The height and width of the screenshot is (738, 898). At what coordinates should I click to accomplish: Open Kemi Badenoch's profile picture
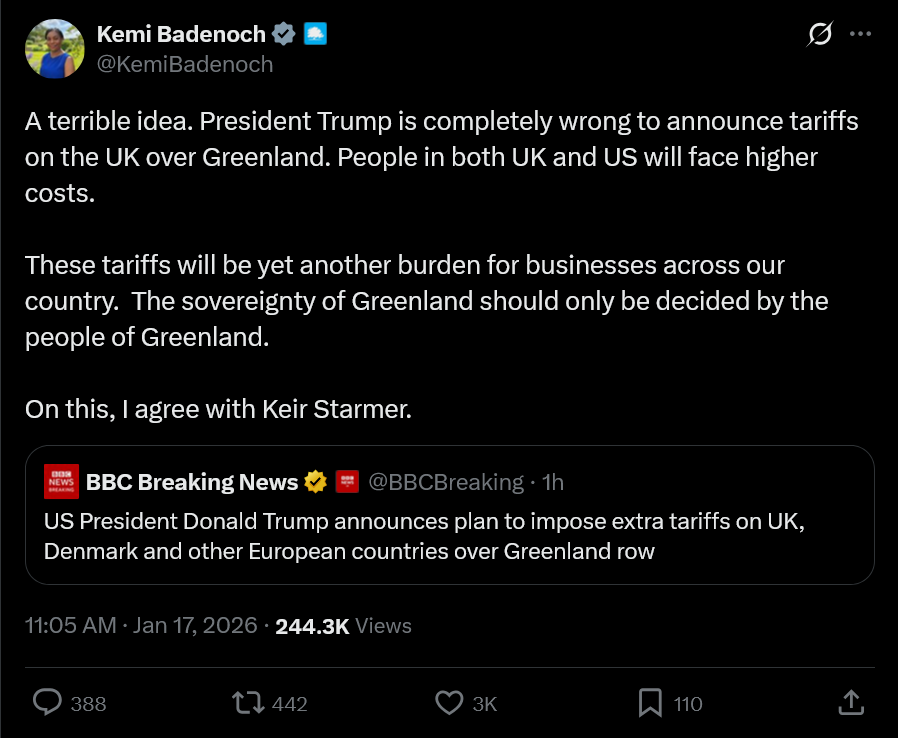pyautogui.click(x=55, y=48)
